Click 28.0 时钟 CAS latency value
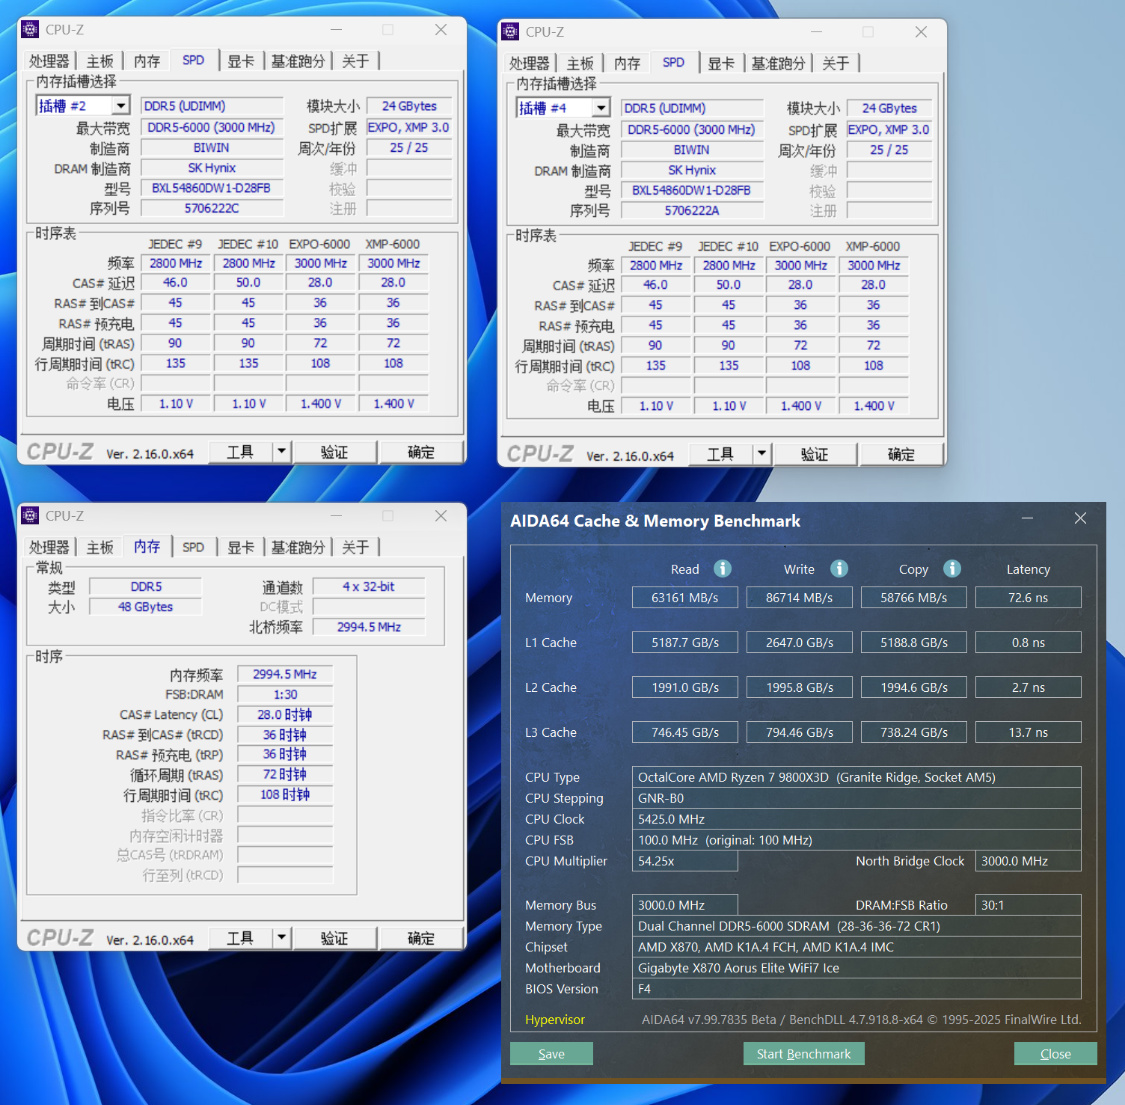Image resolution: width=1125 pixels, height=1105 pixels. point(285,715)
